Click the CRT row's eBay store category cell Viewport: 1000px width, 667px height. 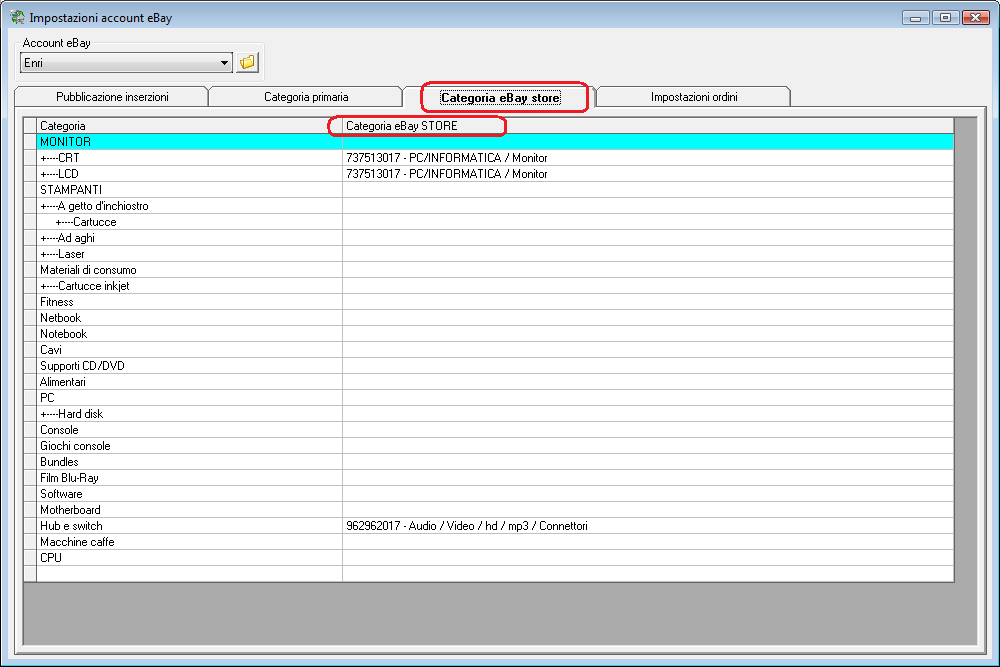(648, 158)
